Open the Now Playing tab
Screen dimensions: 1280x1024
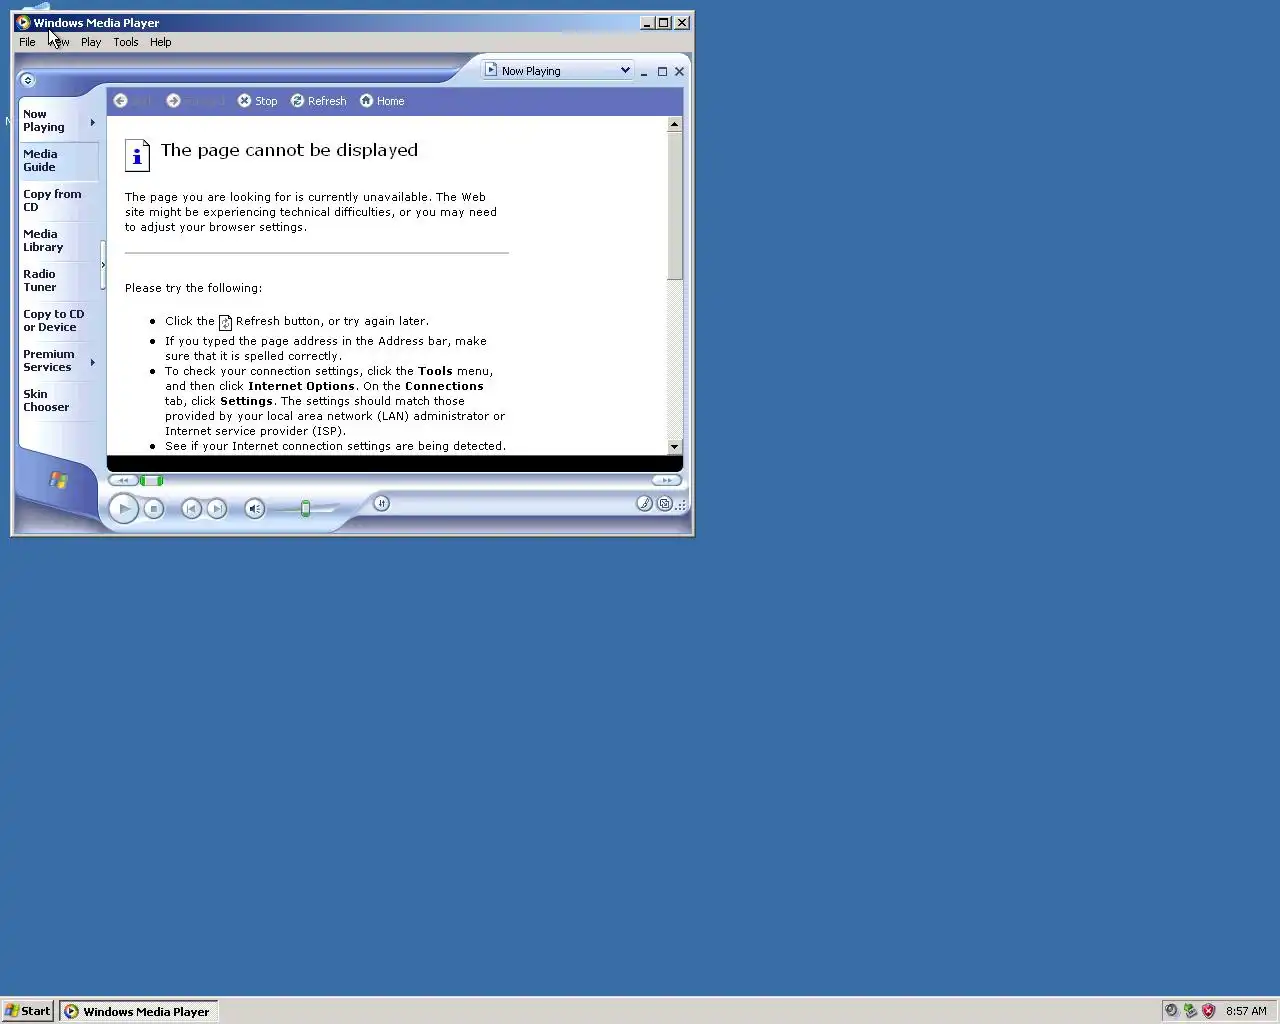(52, 121)
